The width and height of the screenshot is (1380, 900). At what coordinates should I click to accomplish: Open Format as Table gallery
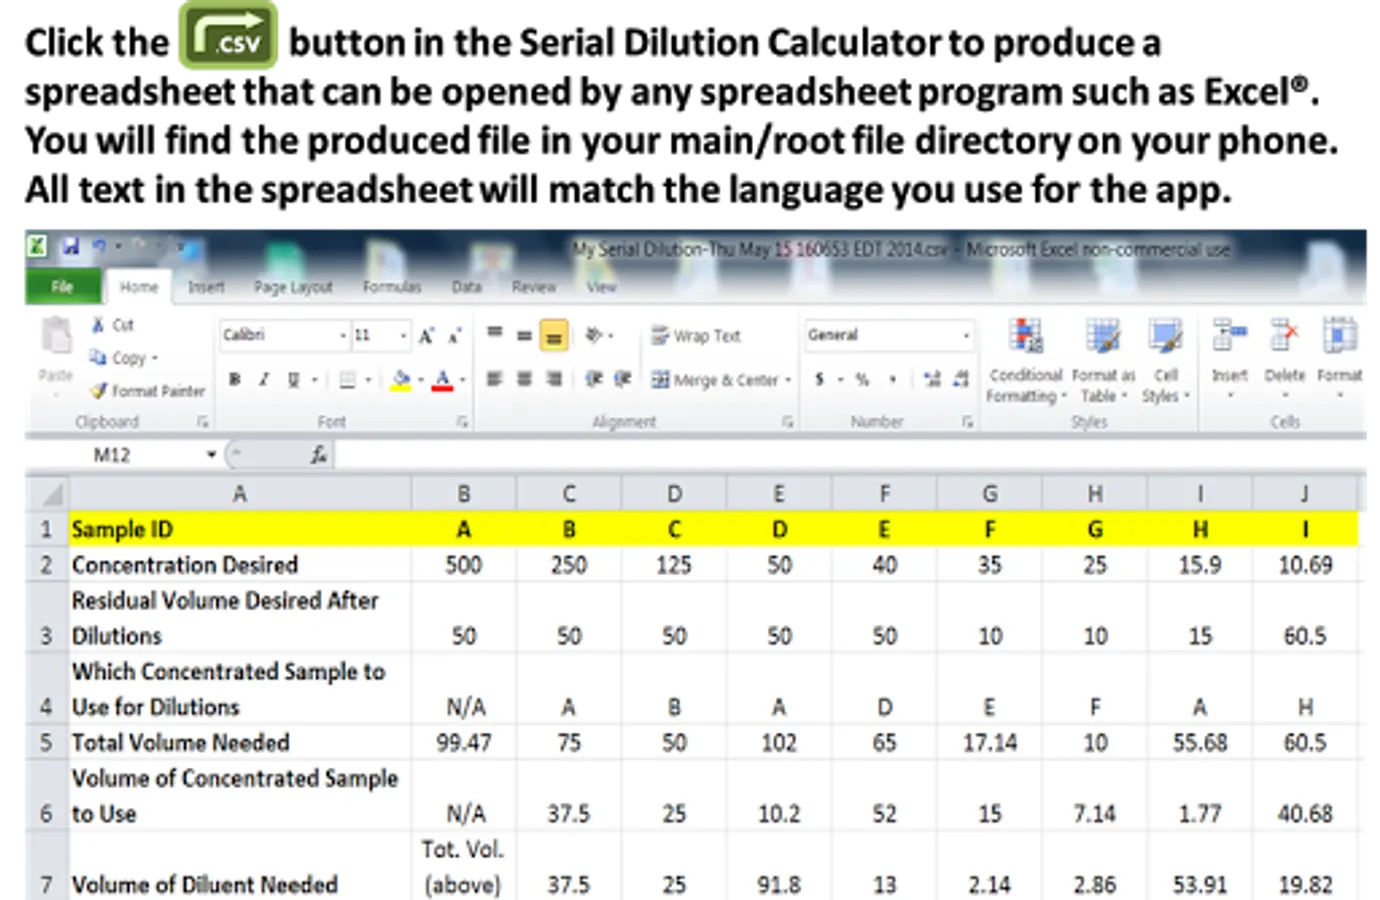coord(1103,361)
